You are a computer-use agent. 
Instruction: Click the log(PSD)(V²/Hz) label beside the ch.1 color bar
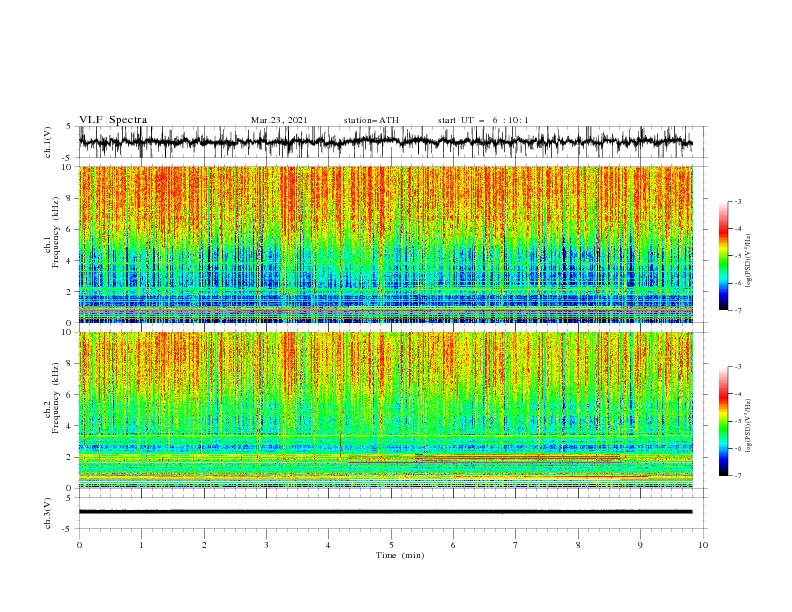[x=749, y=261]
